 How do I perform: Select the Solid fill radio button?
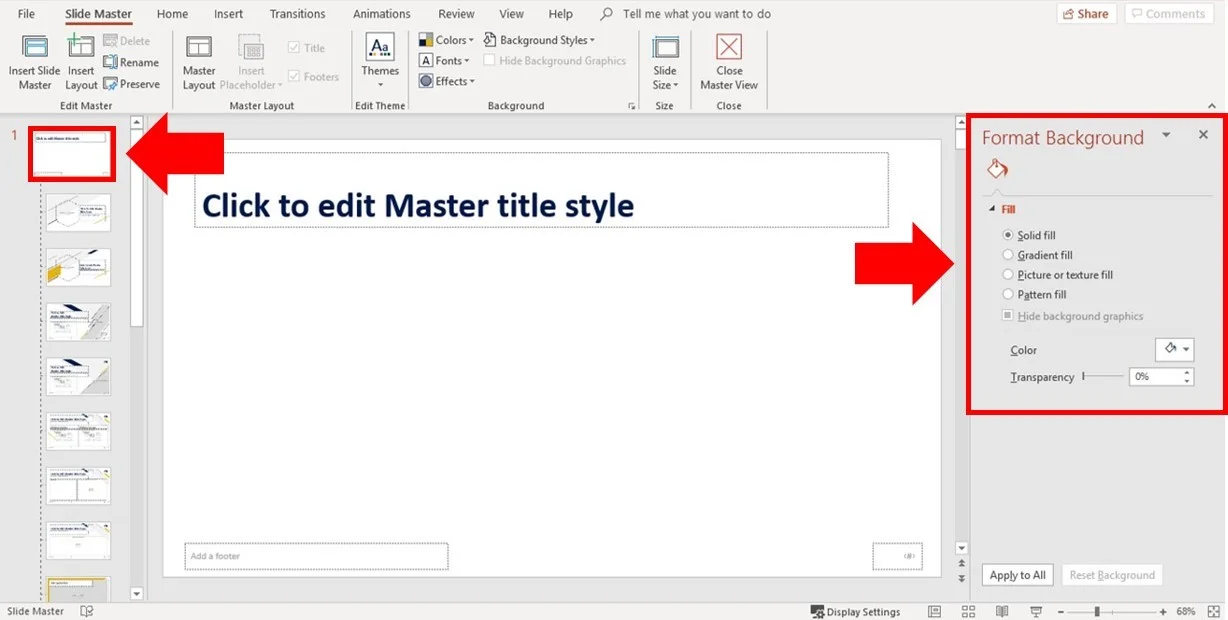(x=1008, y=235)
